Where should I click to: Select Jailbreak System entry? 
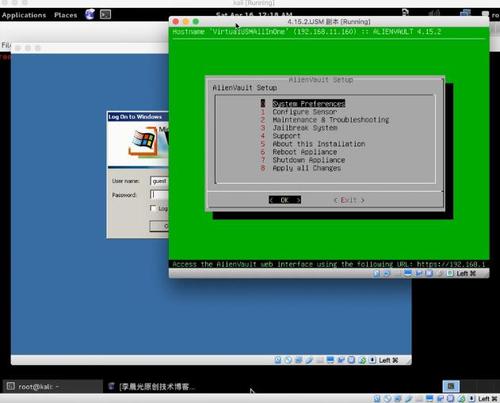pyautogui.click(x=305, y=128)
